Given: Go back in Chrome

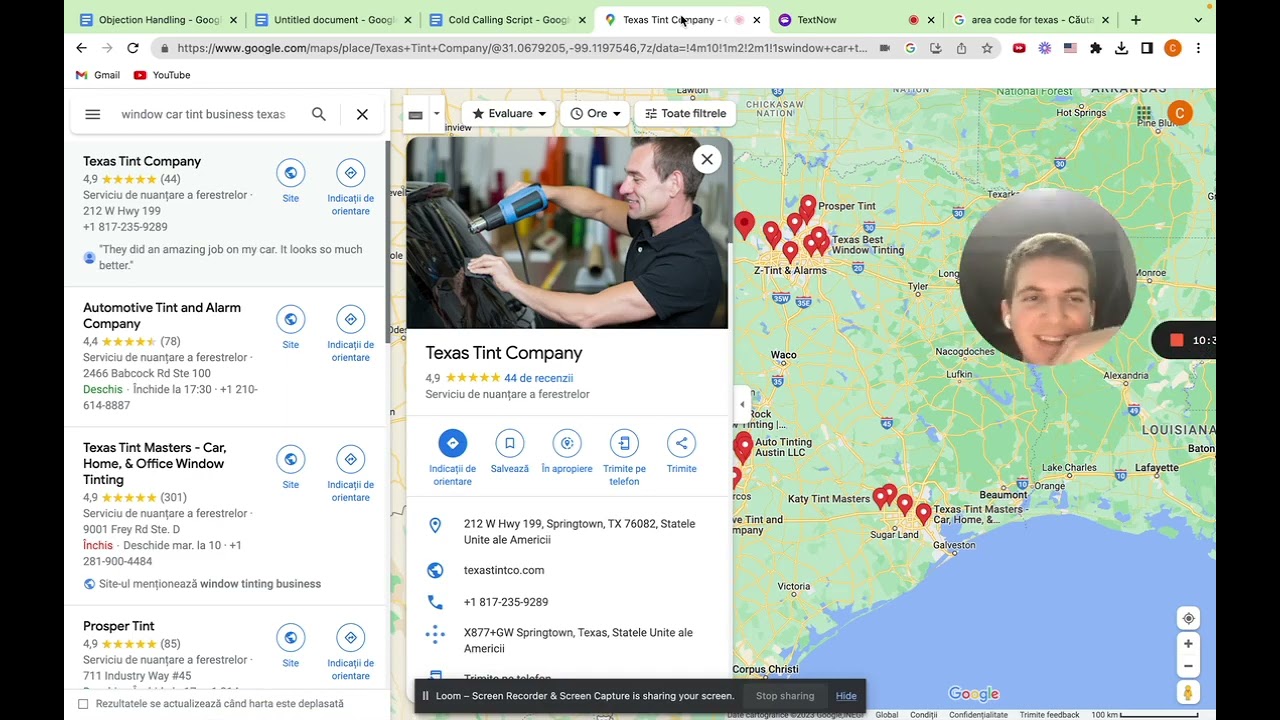Looking at the screenshot, I should click(81, 48).
